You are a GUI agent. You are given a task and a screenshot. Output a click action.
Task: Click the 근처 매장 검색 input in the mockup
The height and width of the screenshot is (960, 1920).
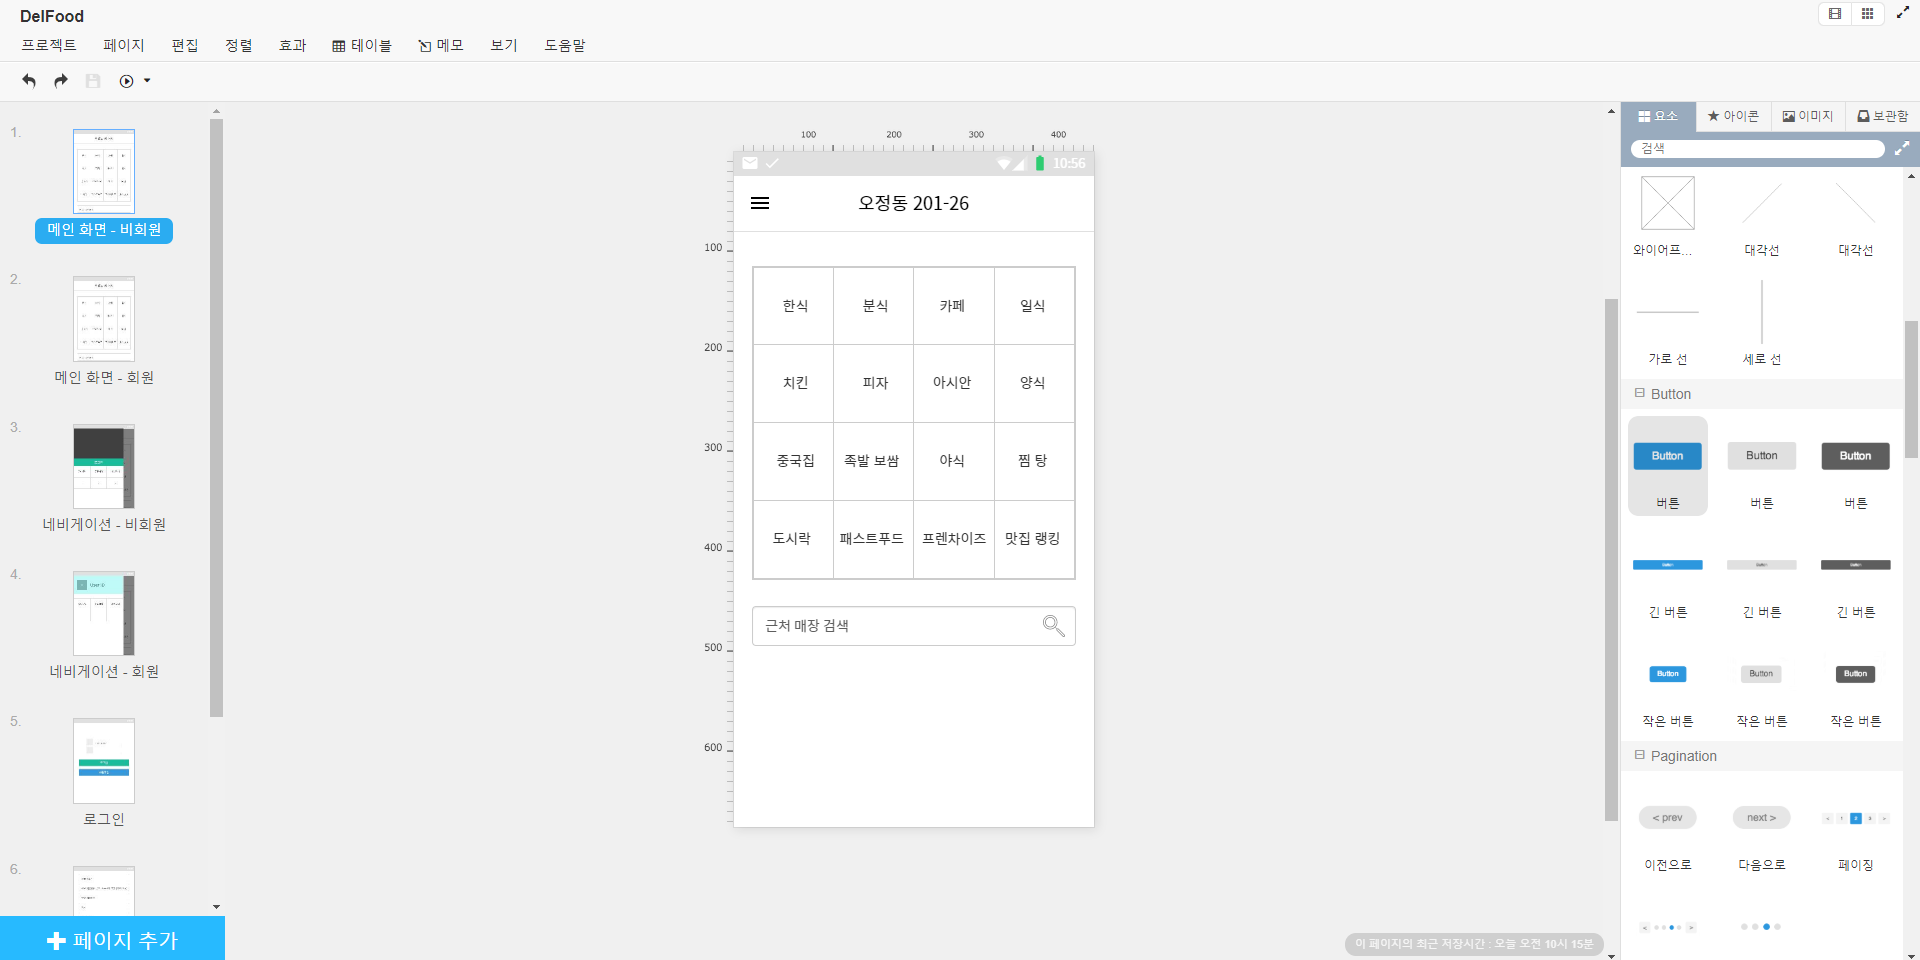pos(914,626)
